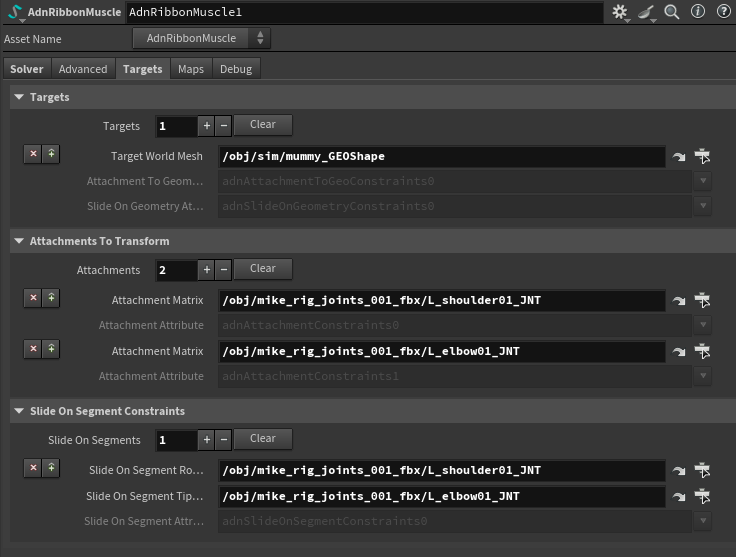
Task: Click the Attachments count field
Action: pyautogui.click(x=176, y=270)
